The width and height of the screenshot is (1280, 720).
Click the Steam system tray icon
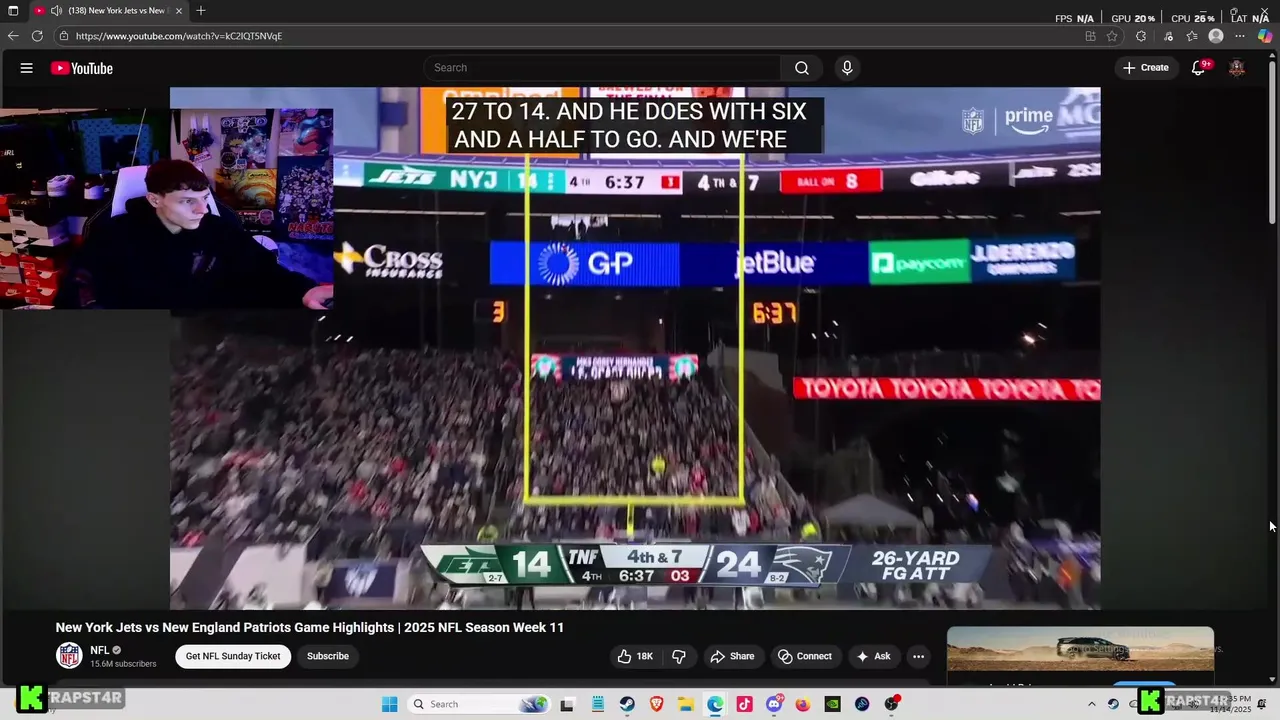(1113, 704)
